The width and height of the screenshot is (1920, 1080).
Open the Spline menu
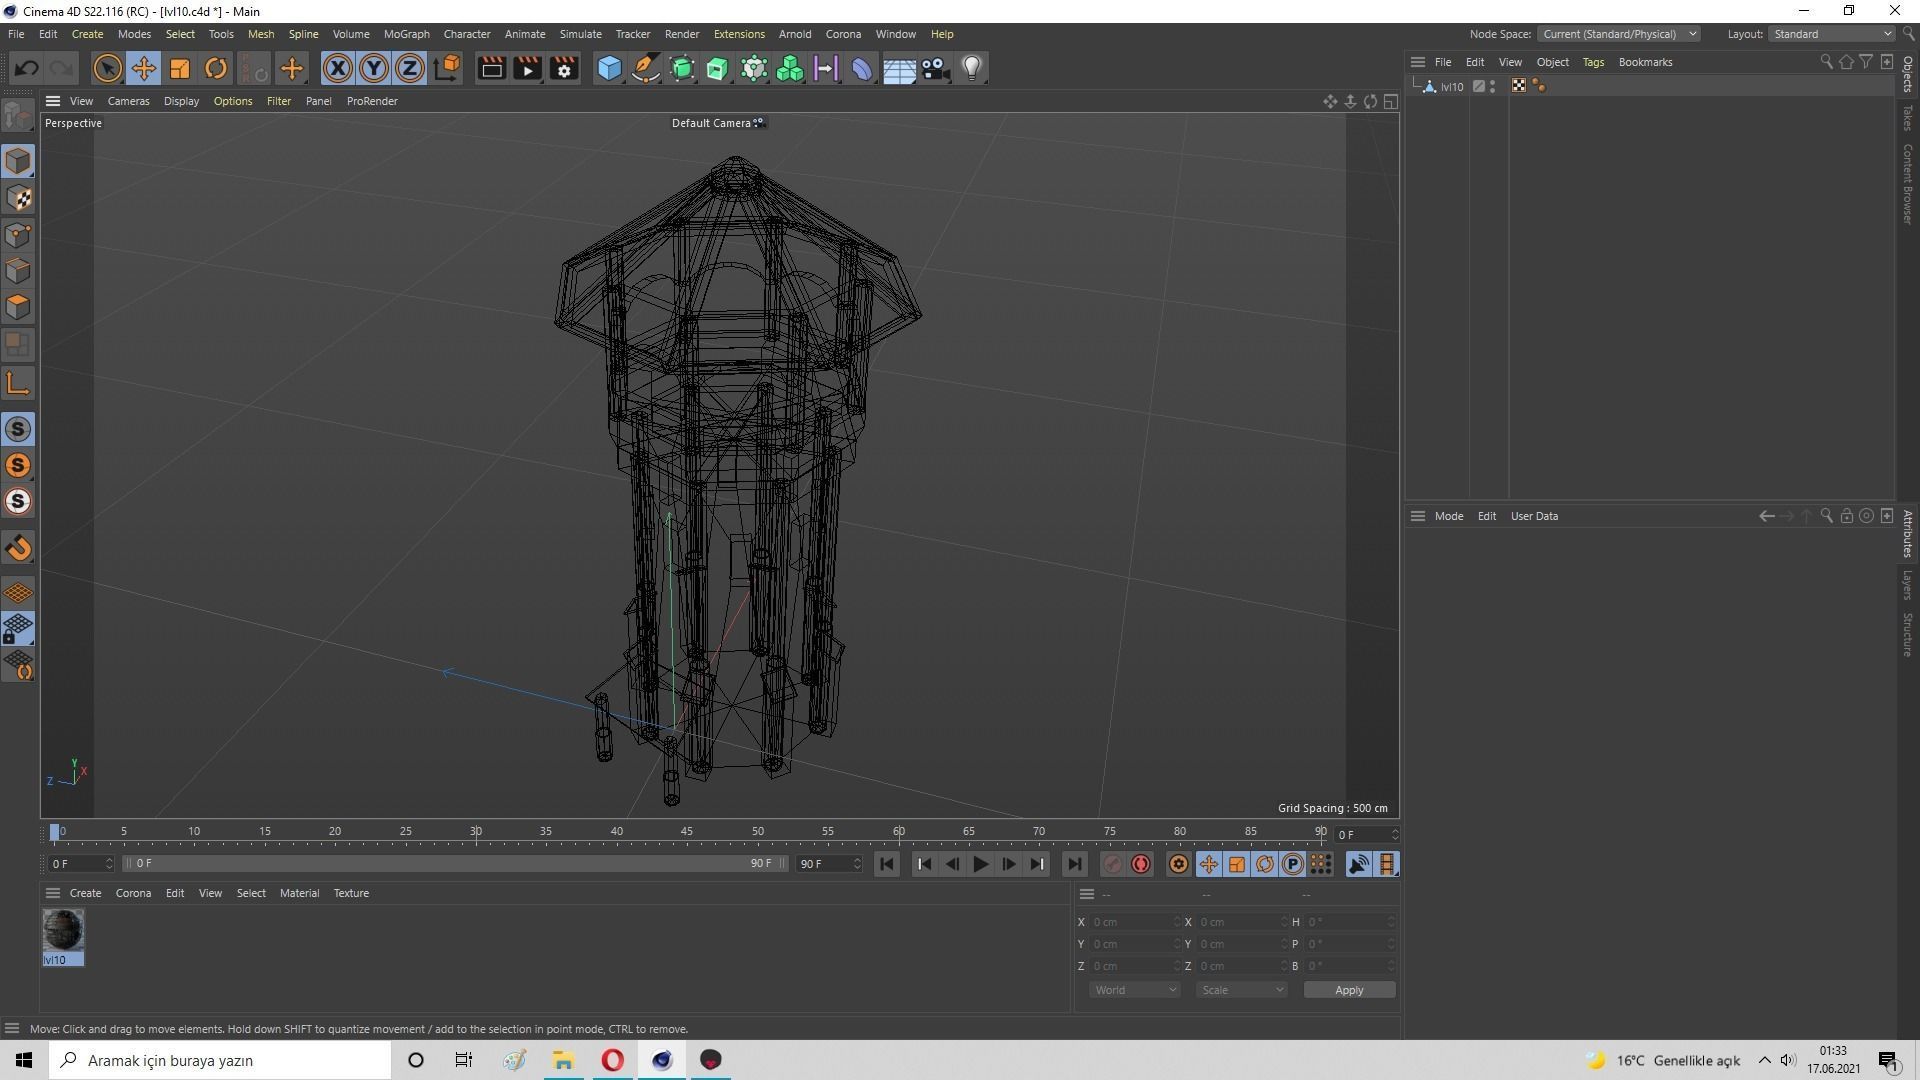coord(303,34)
